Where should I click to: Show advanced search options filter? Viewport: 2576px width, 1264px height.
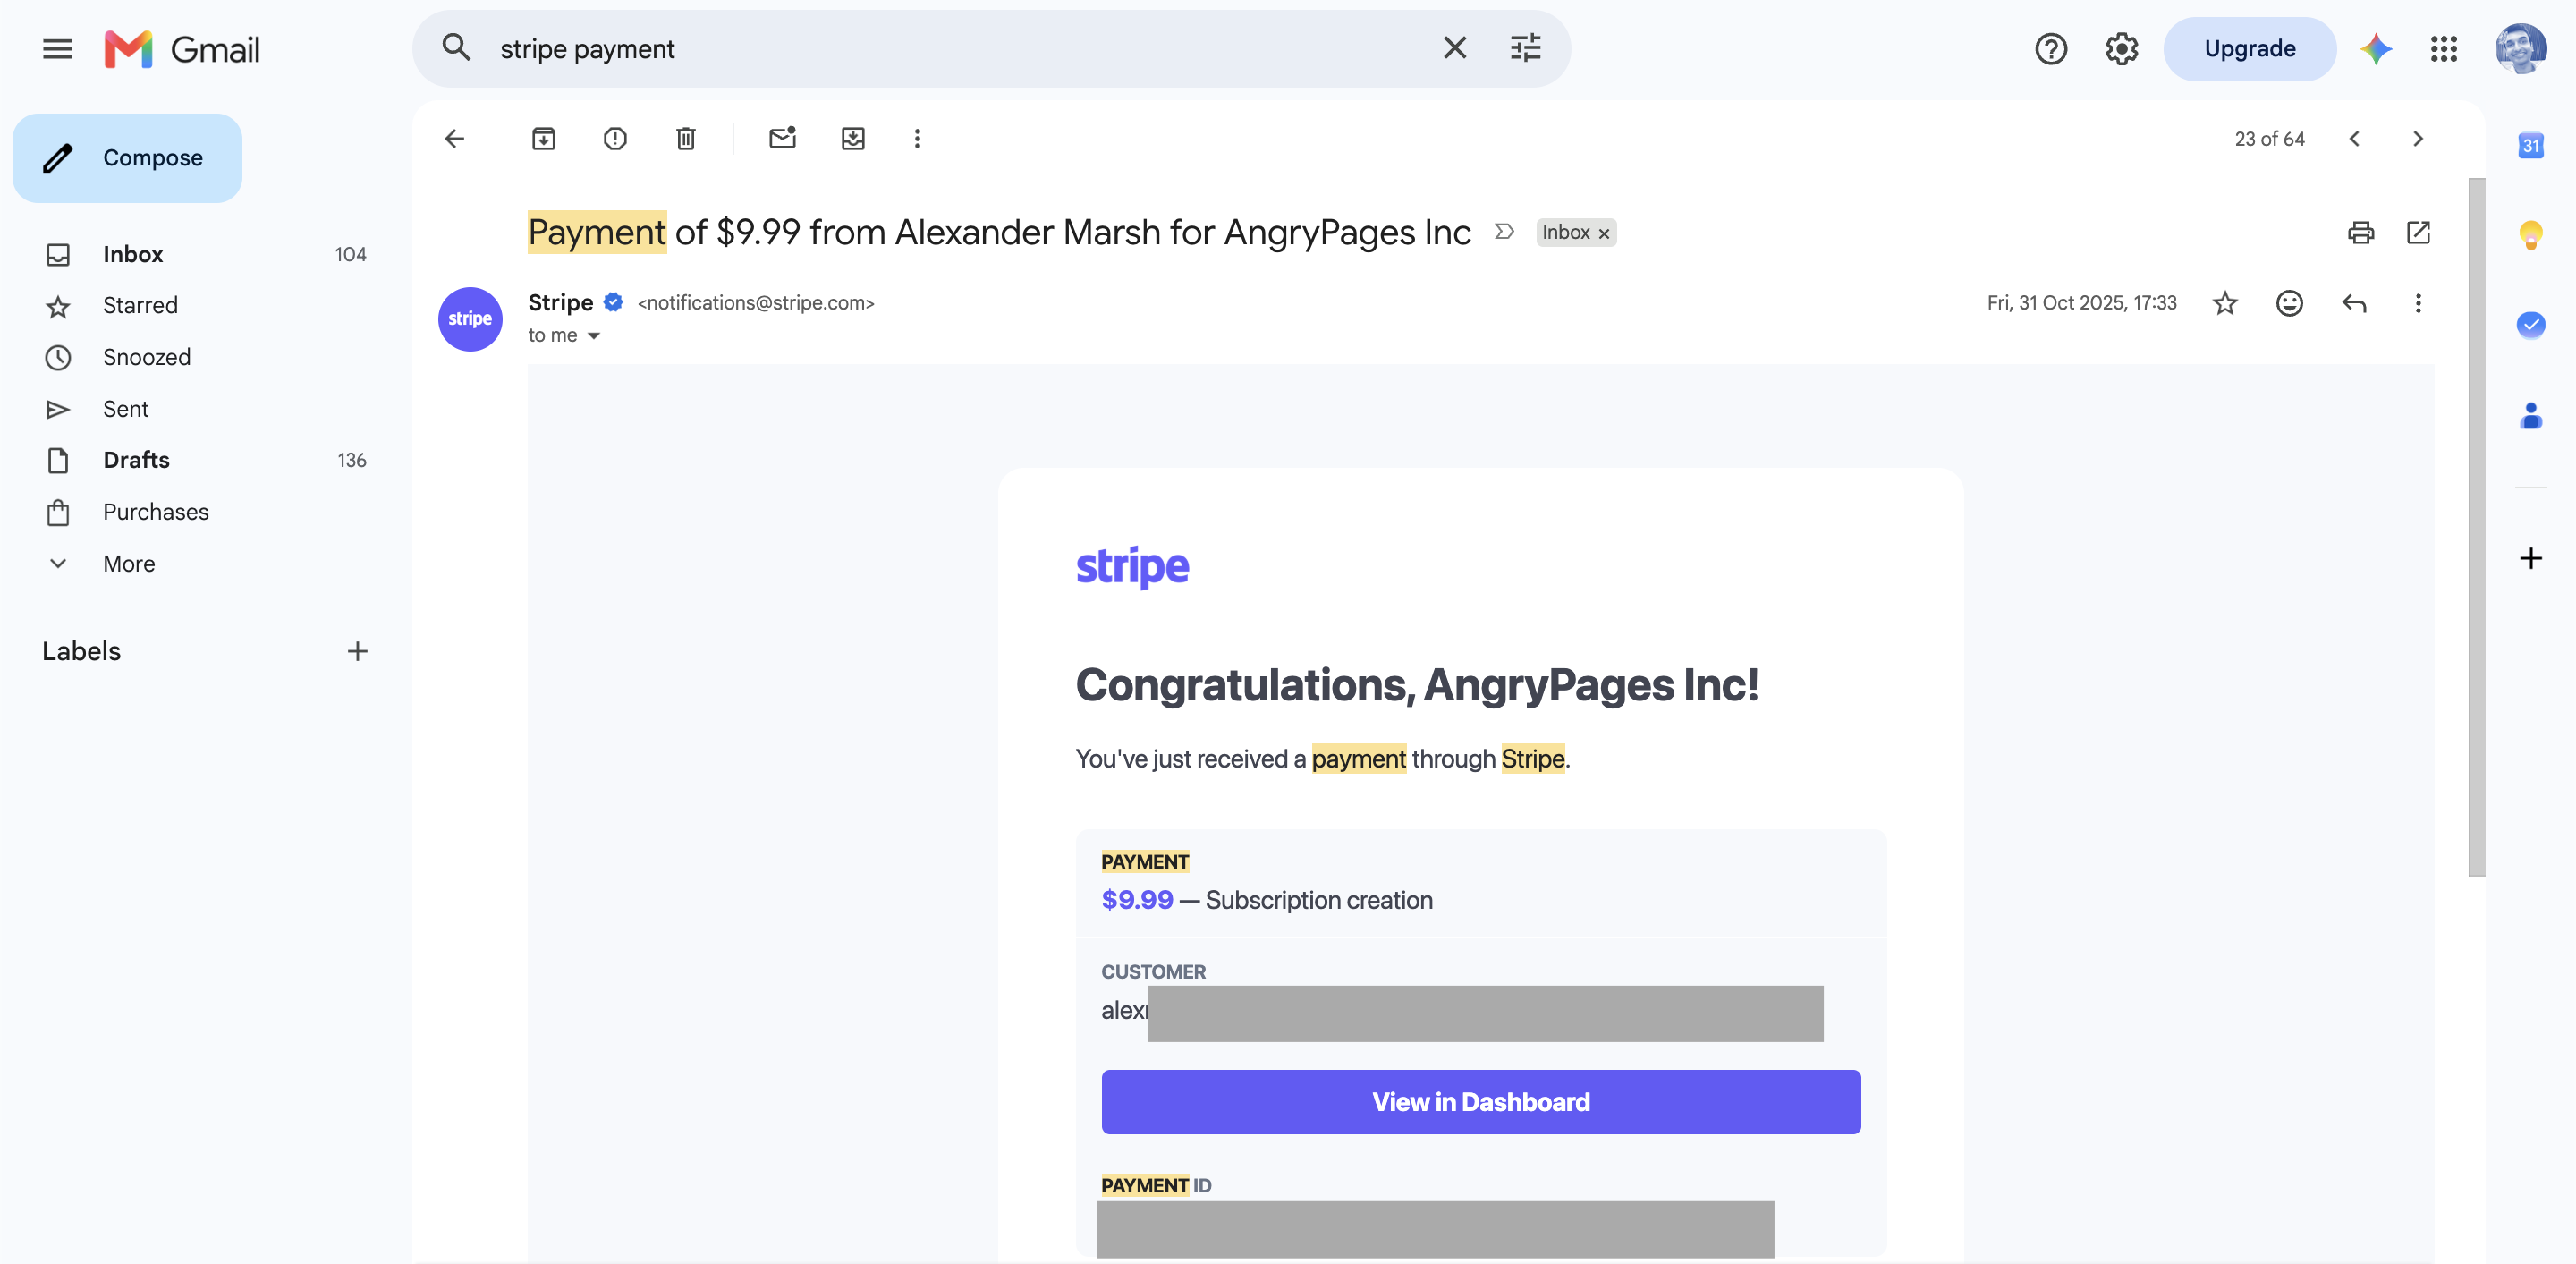coord(1525,48)
